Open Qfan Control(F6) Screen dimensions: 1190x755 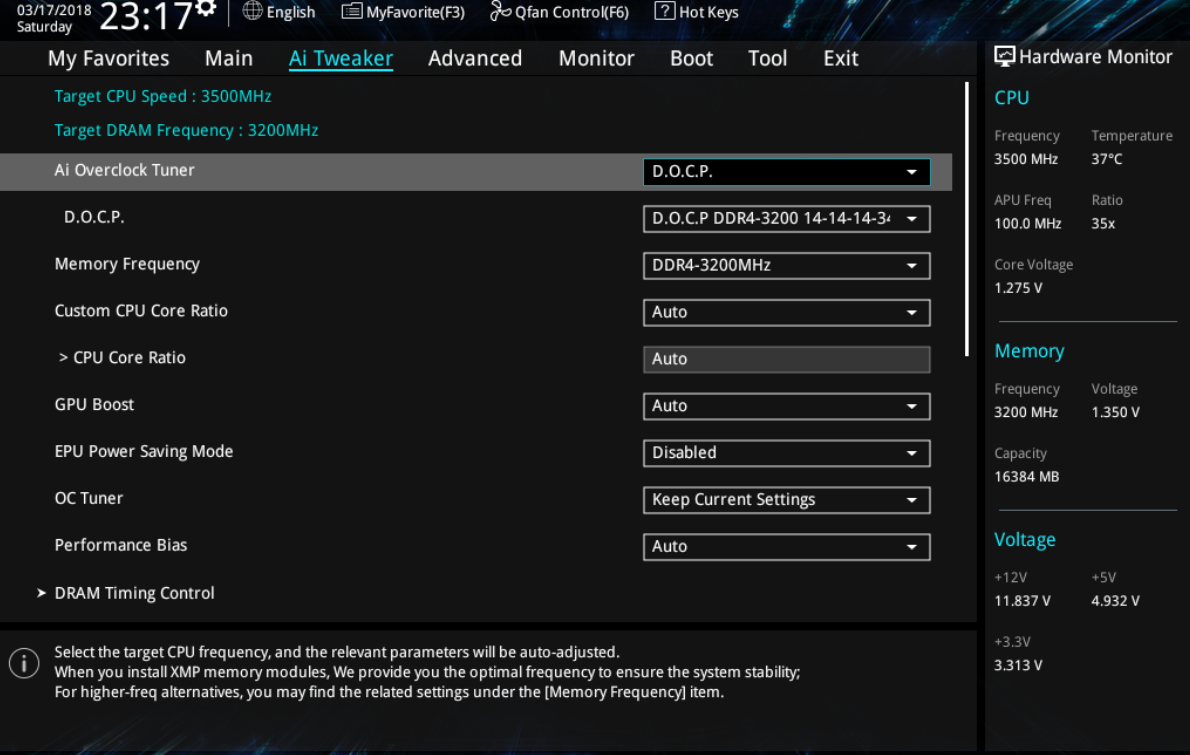(559, 11)
